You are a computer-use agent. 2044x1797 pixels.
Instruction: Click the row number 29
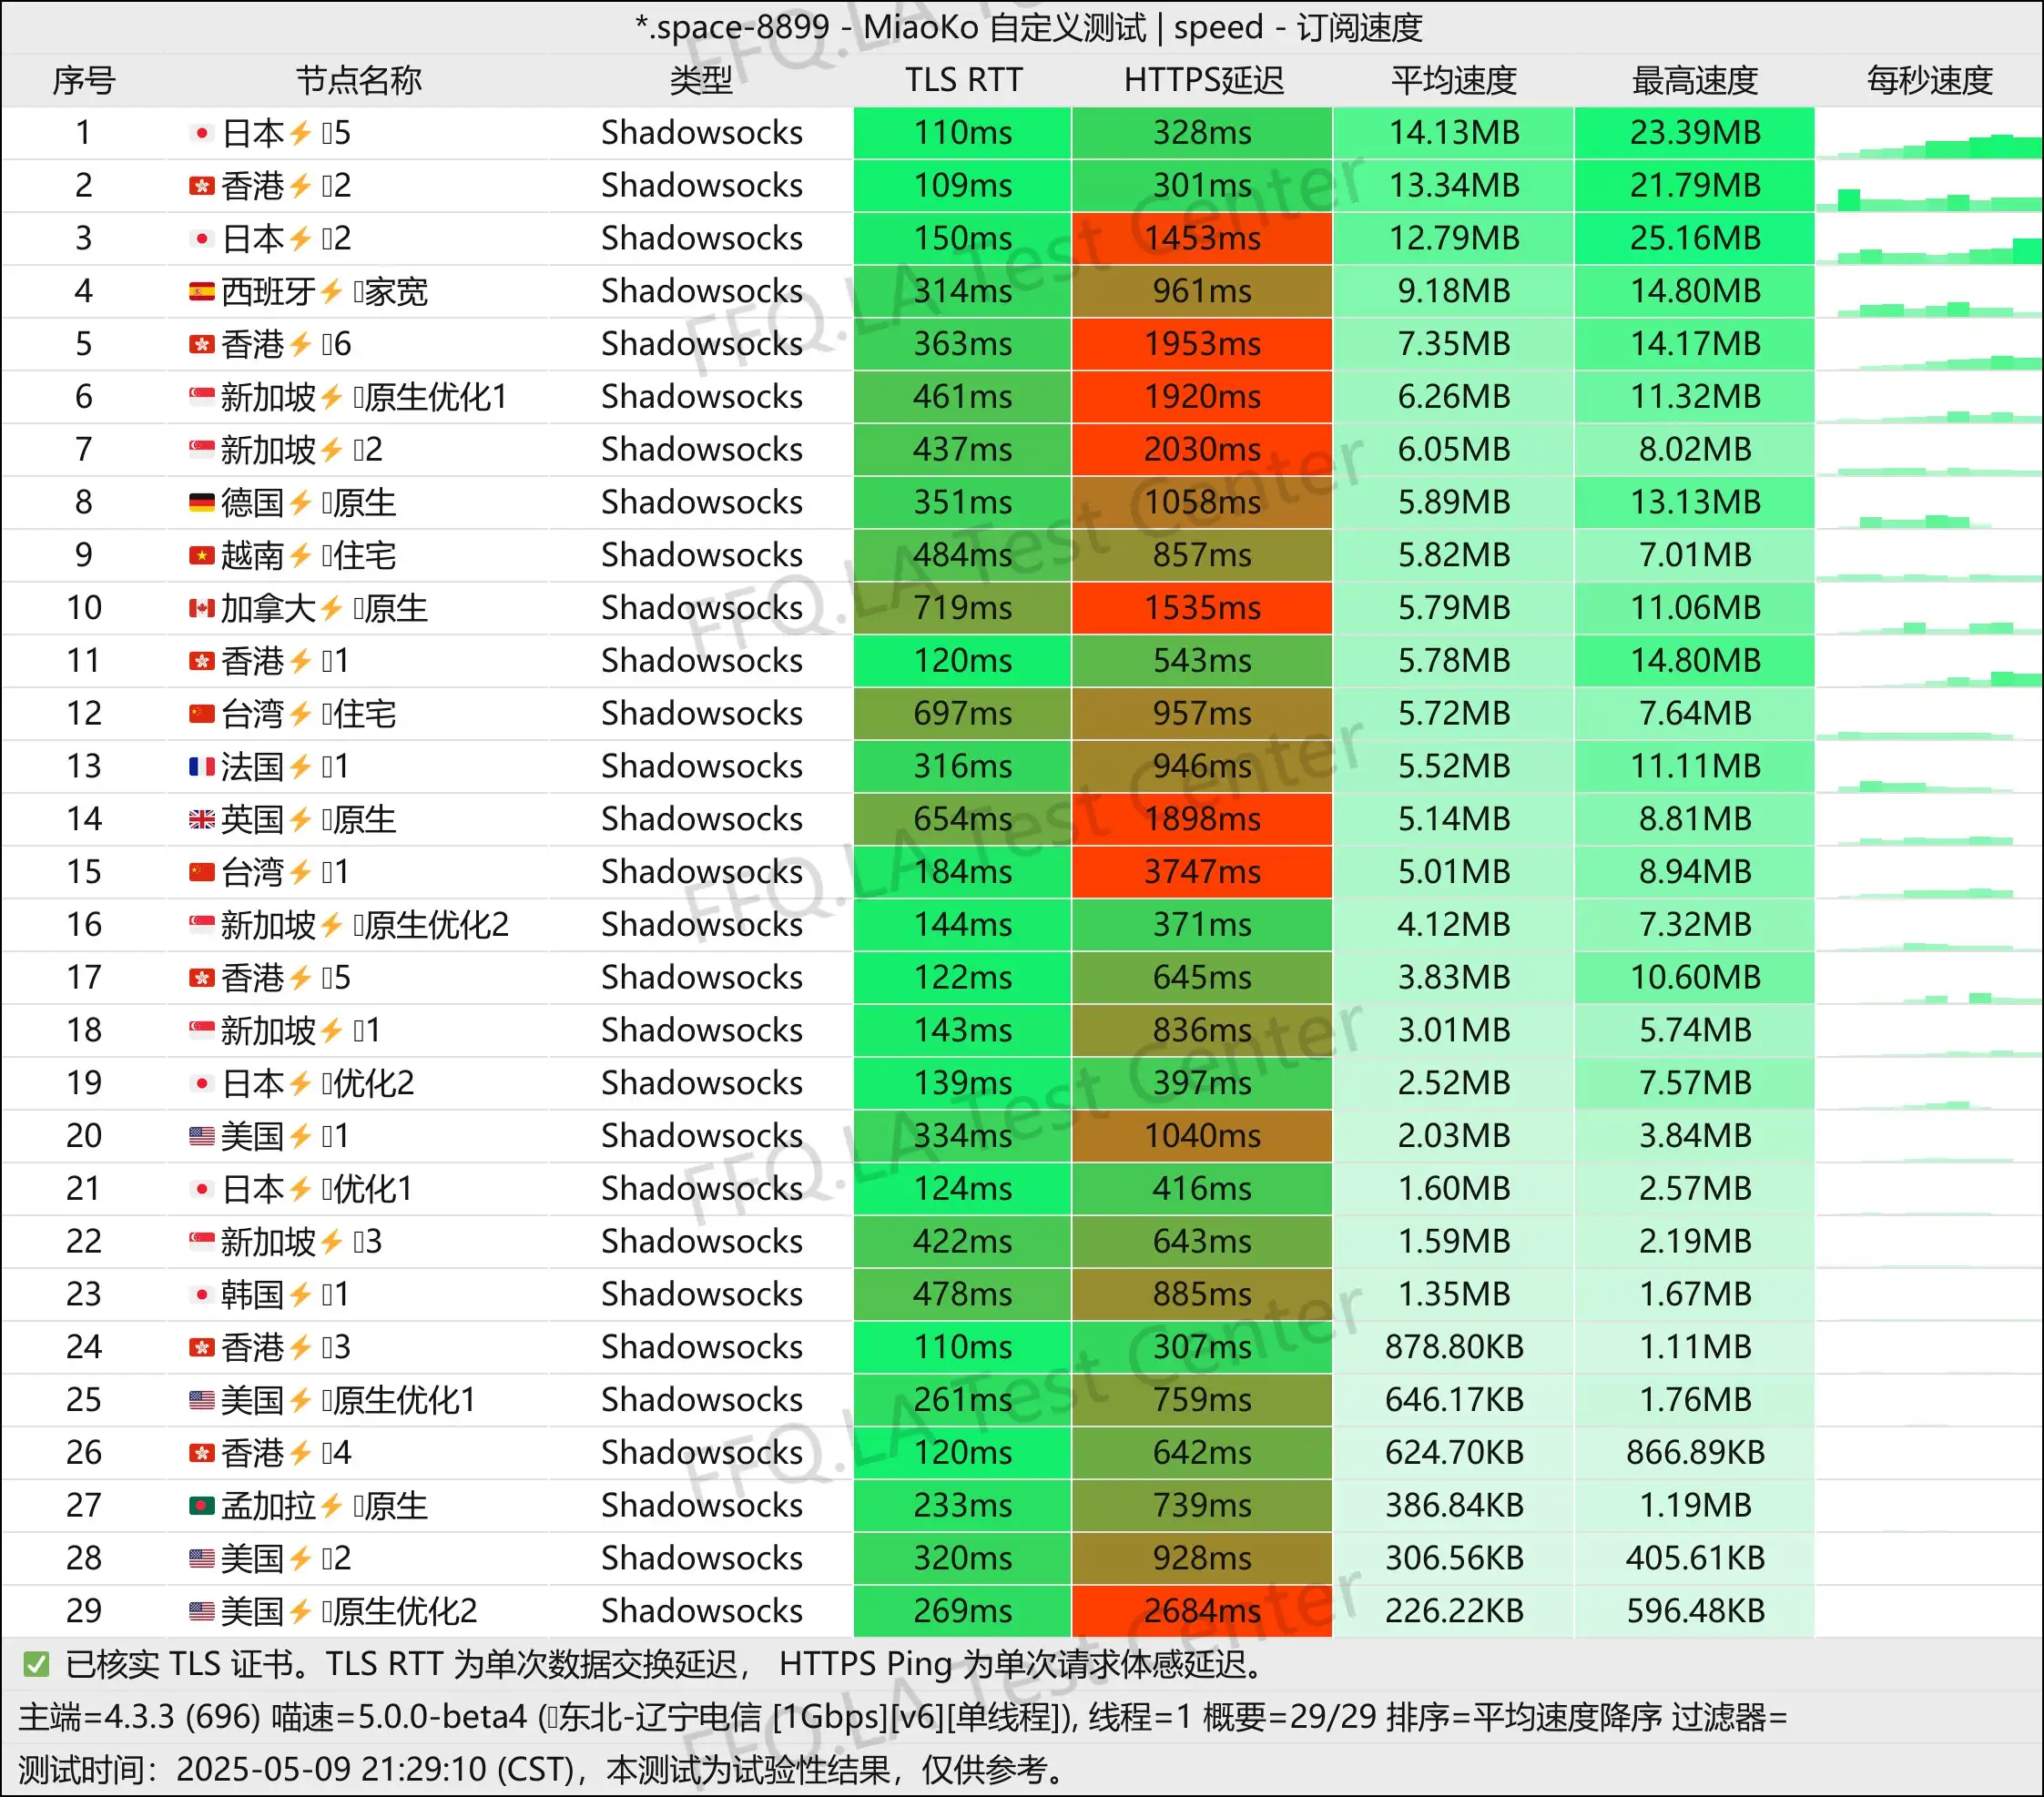coord(84,1612)
